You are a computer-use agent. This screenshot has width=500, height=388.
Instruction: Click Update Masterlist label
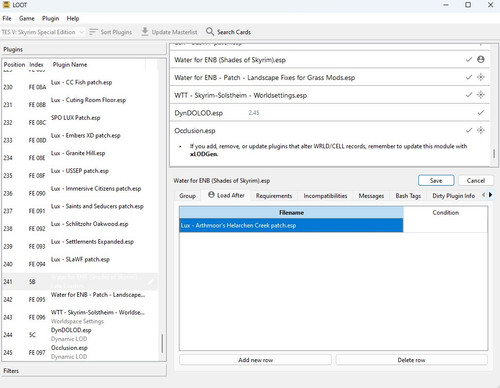coord(174,32)
